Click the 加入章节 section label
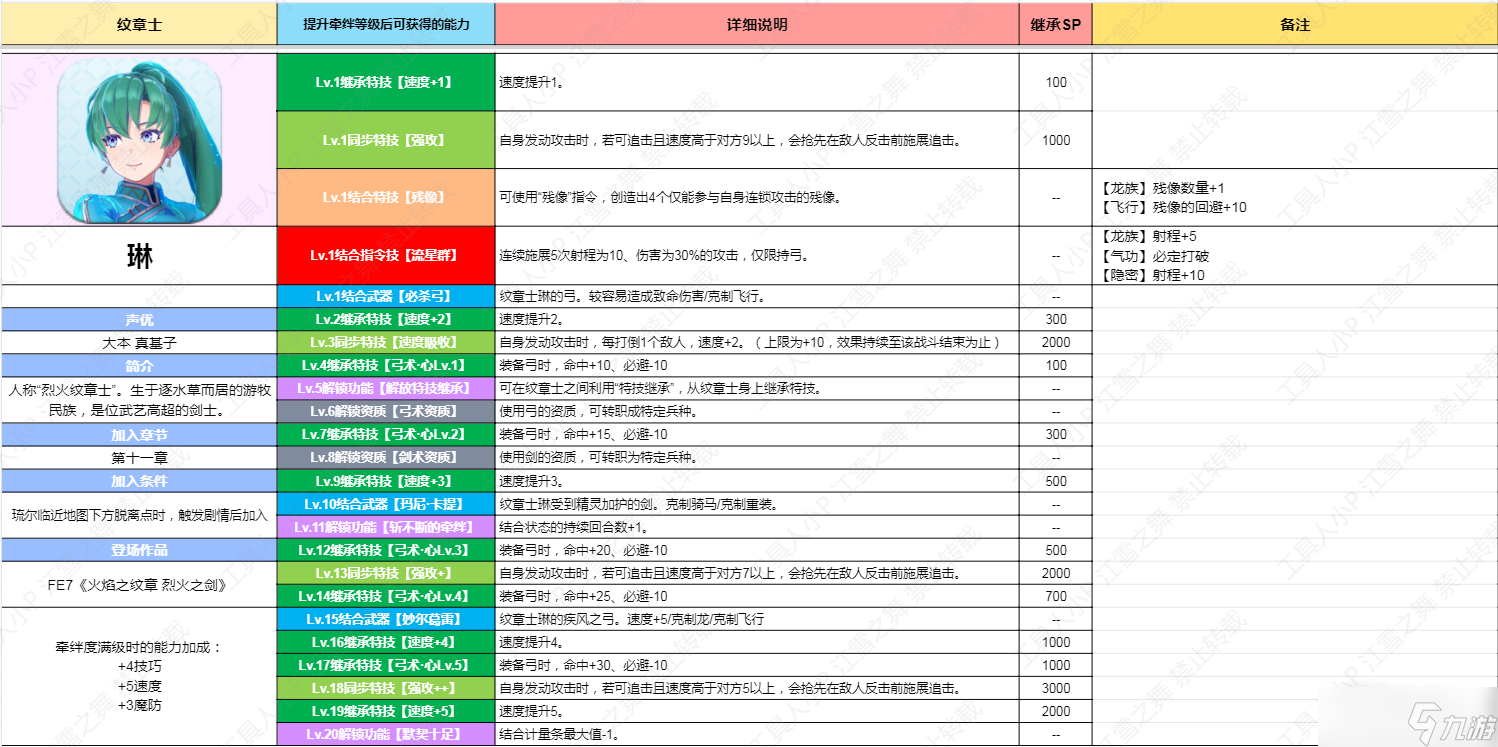 pyautogui.click(x=139, y=435)
